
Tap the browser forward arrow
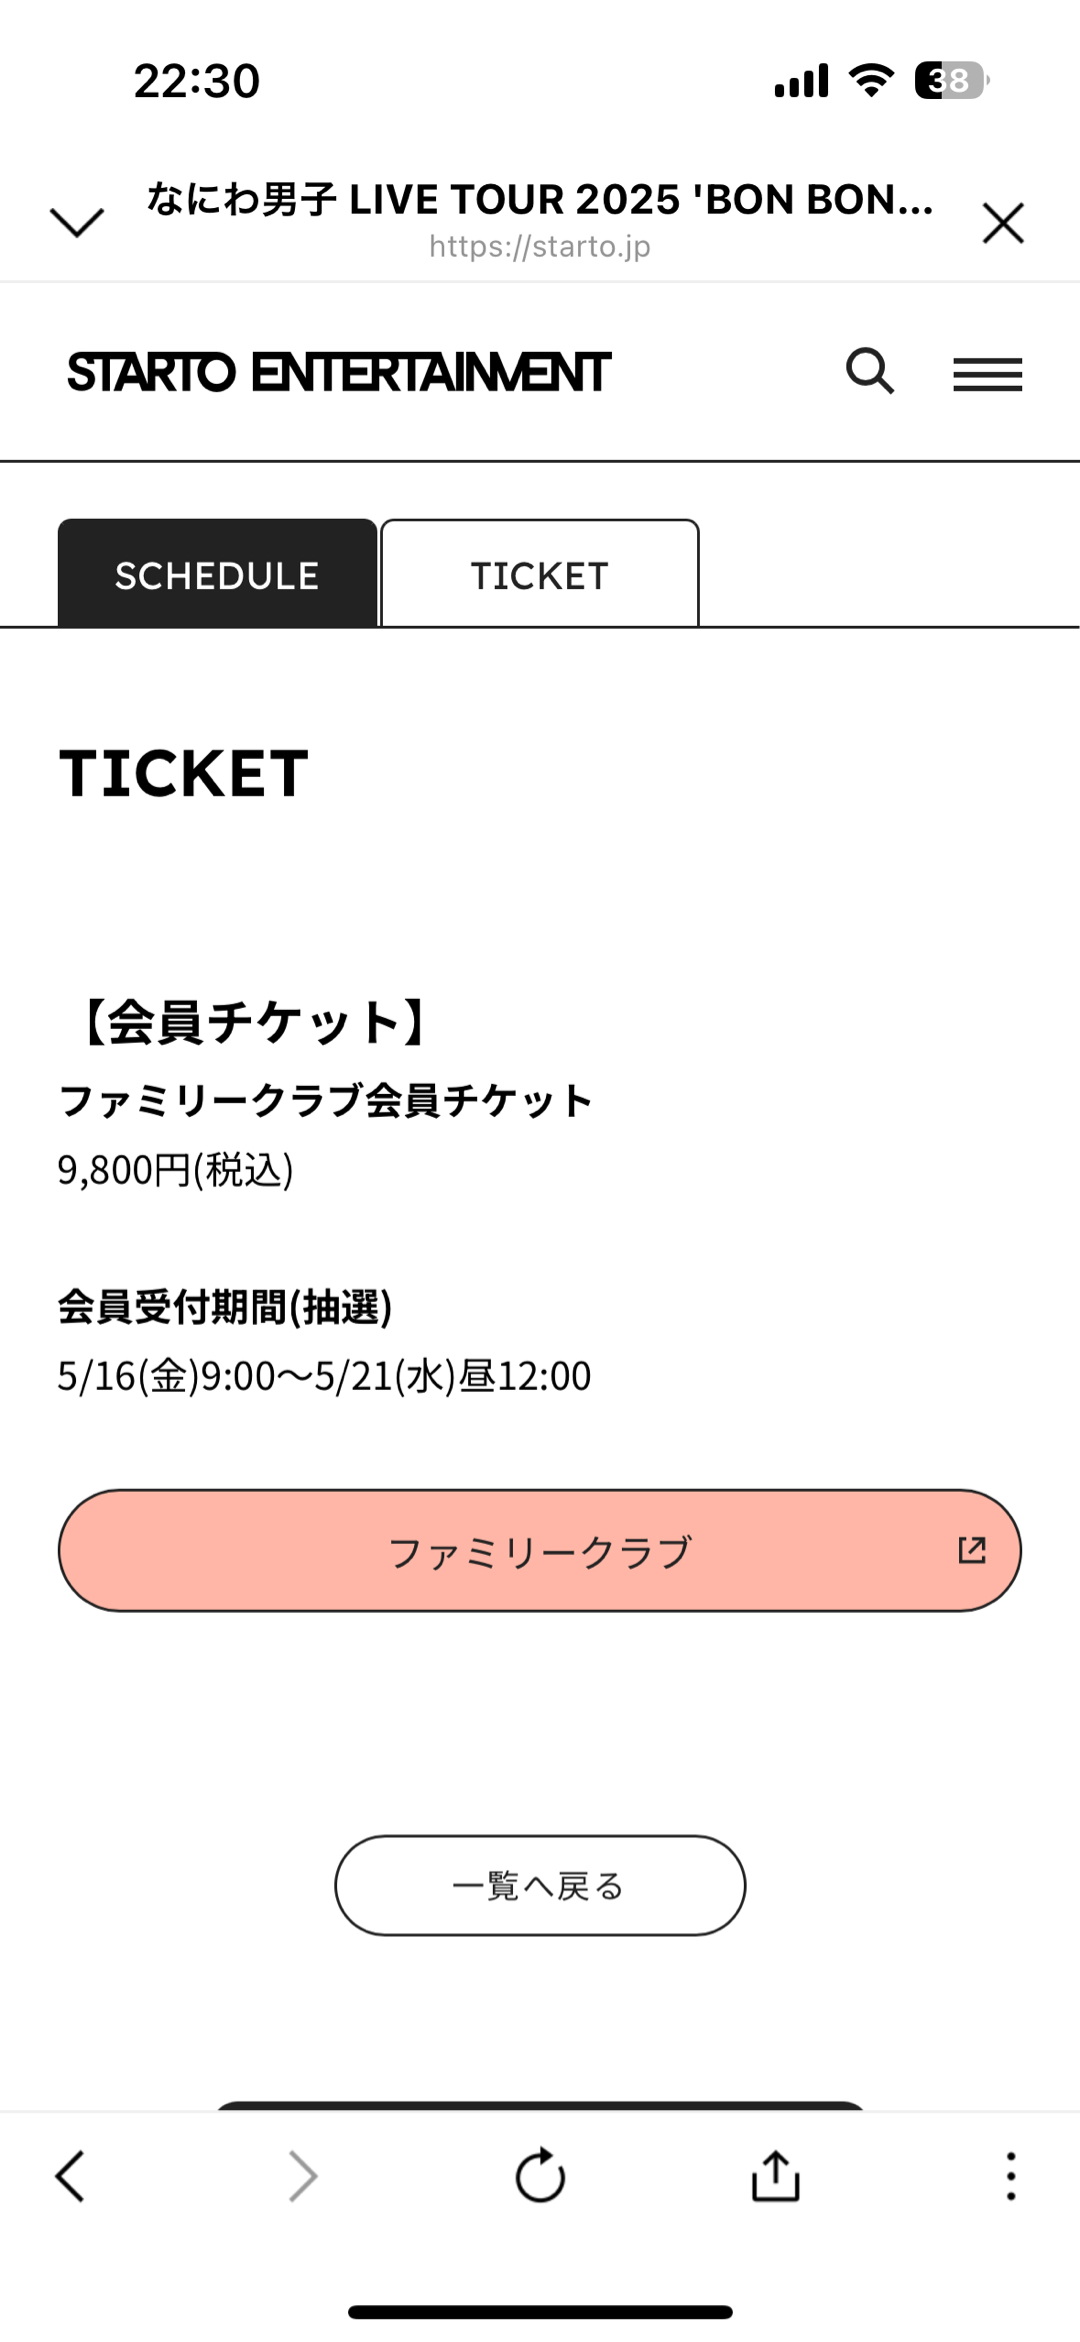pos(303,2176)
